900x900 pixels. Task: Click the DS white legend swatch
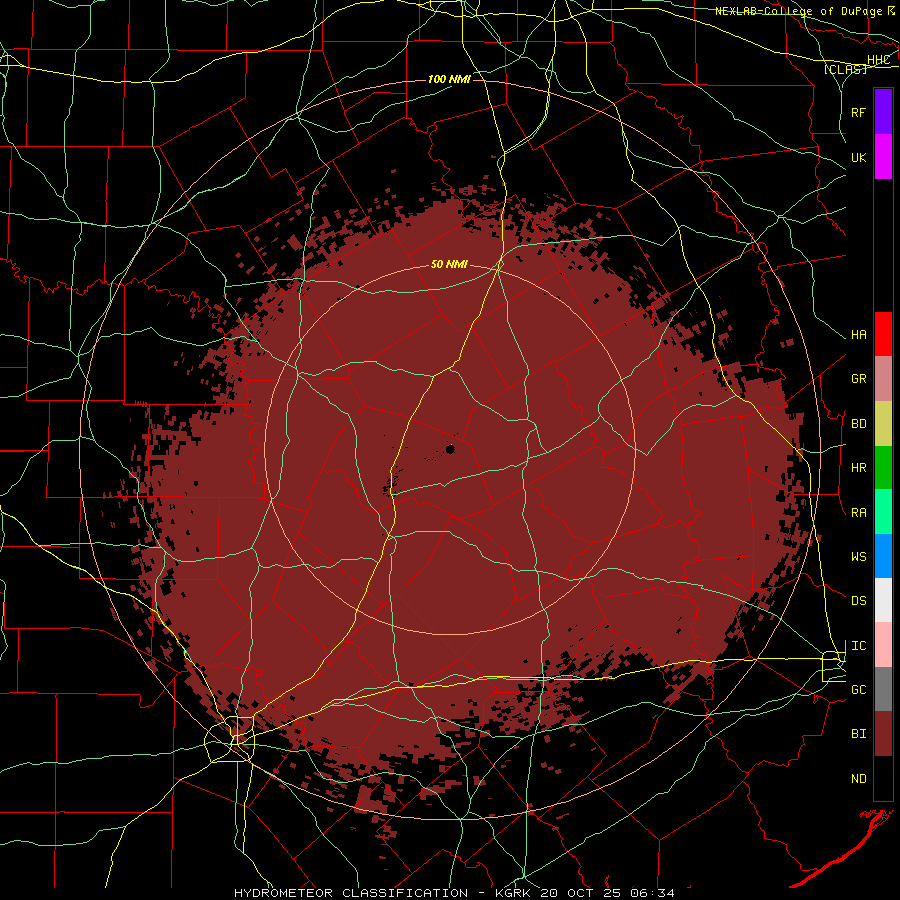coord(883,600)
